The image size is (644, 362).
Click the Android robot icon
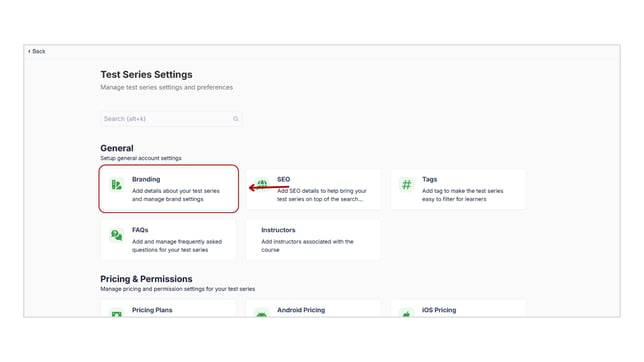(x=262, y=314)
